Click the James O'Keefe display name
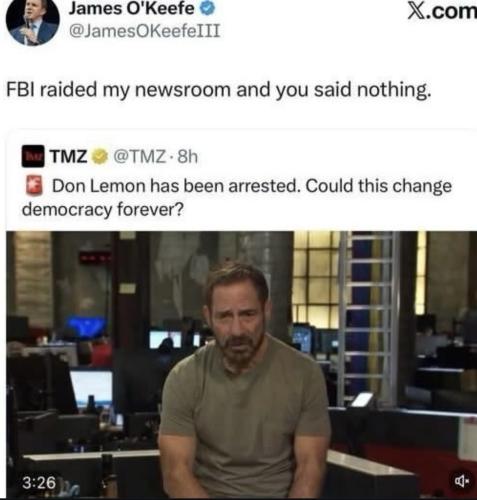Screen dimensions: 477x500 tap(131, 8)
